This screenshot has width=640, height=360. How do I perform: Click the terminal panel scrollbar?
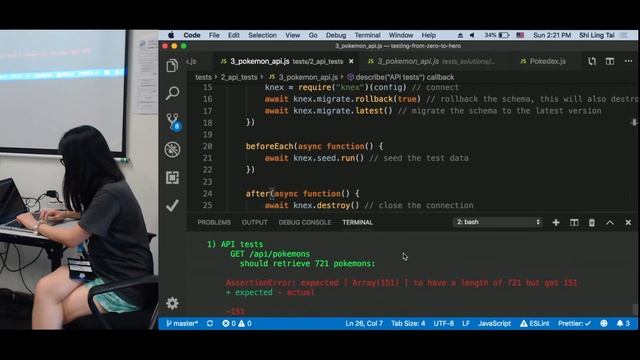(635, 309)
